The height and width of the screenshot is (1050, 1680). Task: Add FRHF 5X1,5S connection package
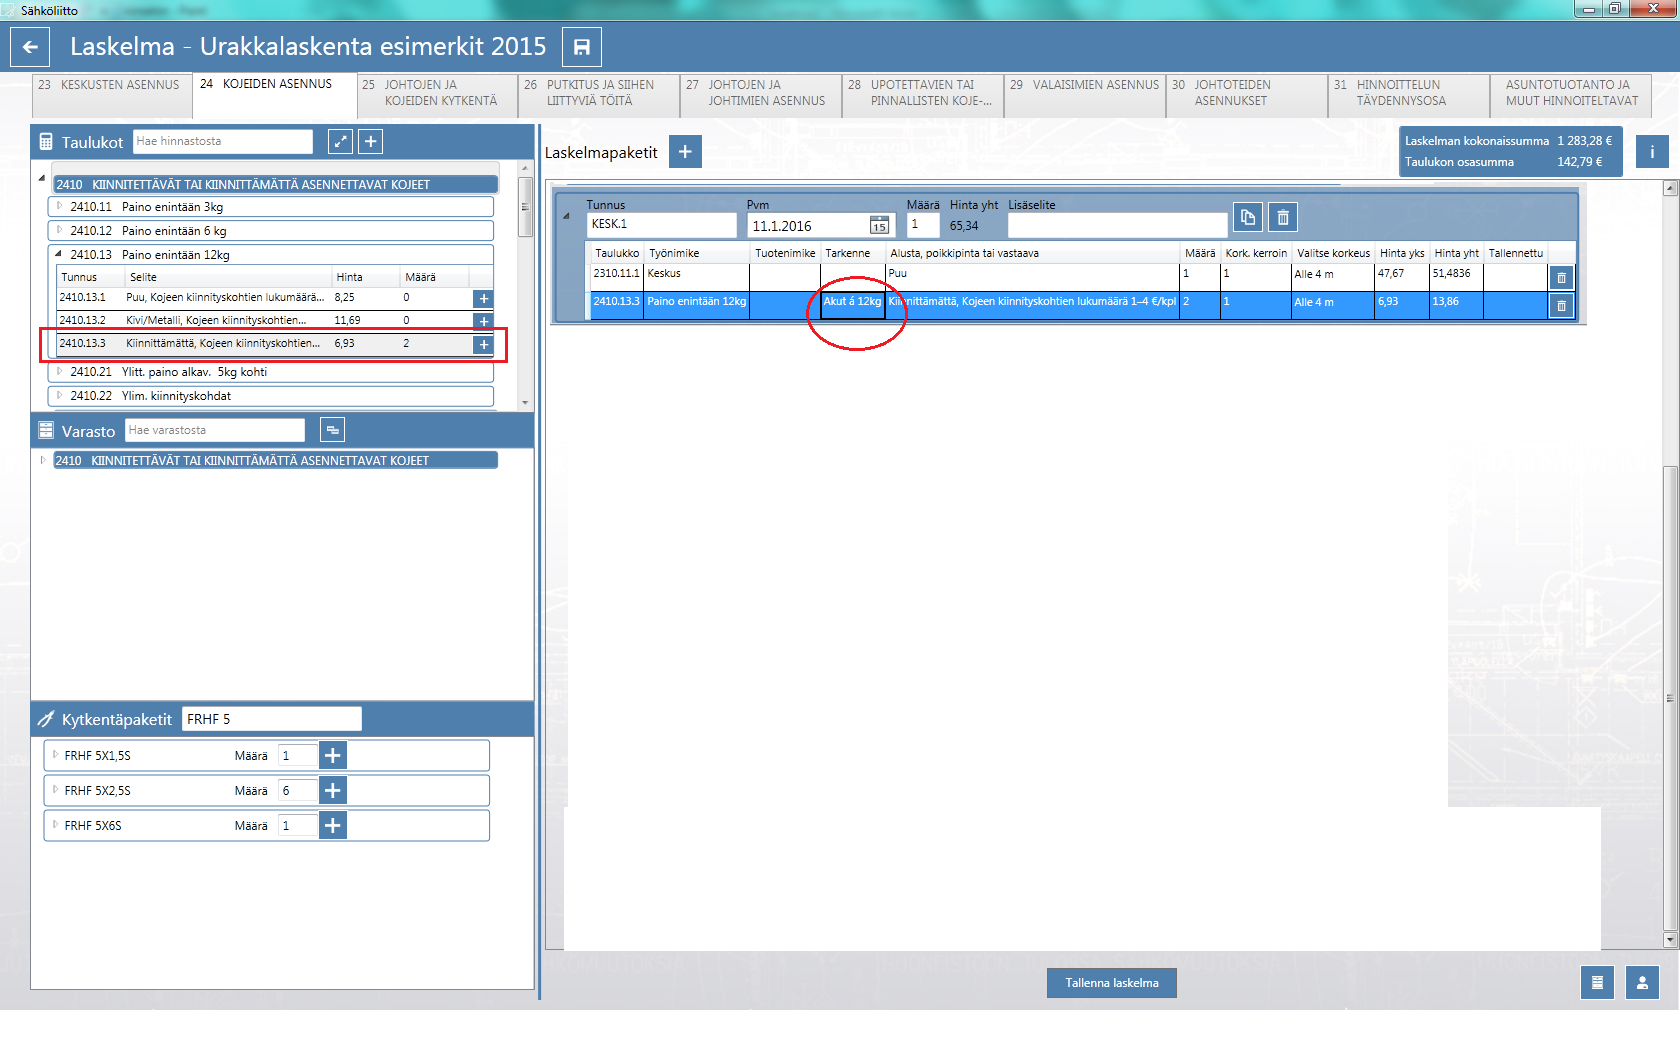coord(333,756)
